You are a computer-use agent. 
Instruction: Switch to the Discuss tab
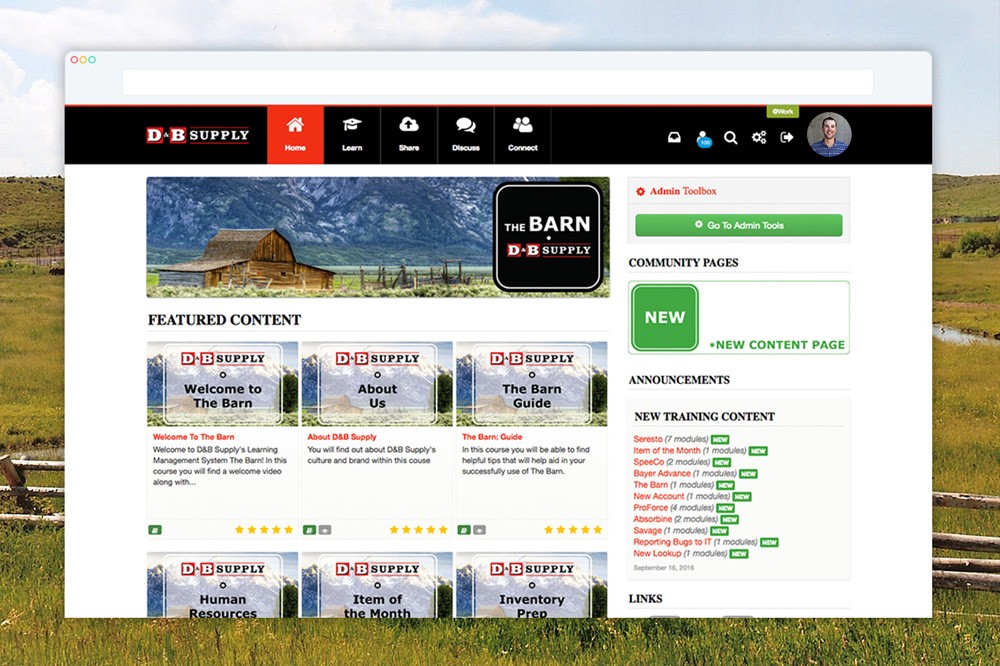pyautogui.click(x=465, y=133)
